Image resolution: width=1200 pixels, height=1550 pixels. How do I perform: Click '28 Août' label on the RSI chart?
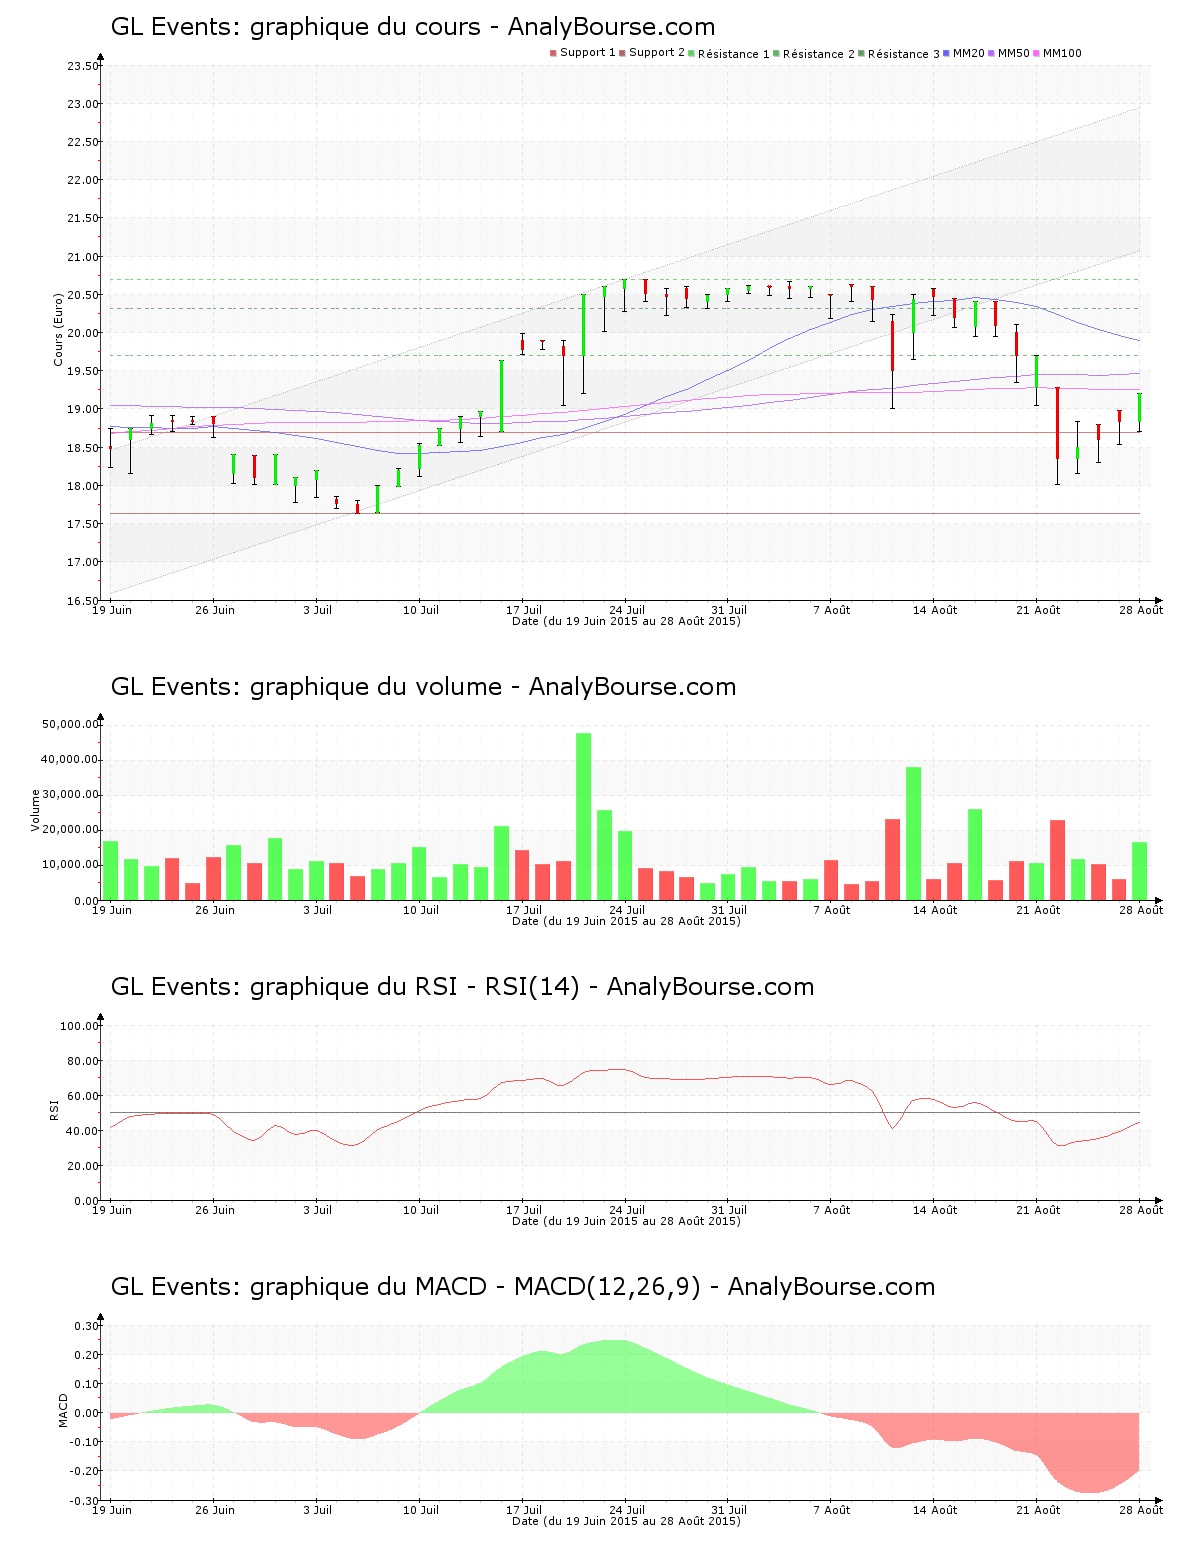[1141, 1210]
